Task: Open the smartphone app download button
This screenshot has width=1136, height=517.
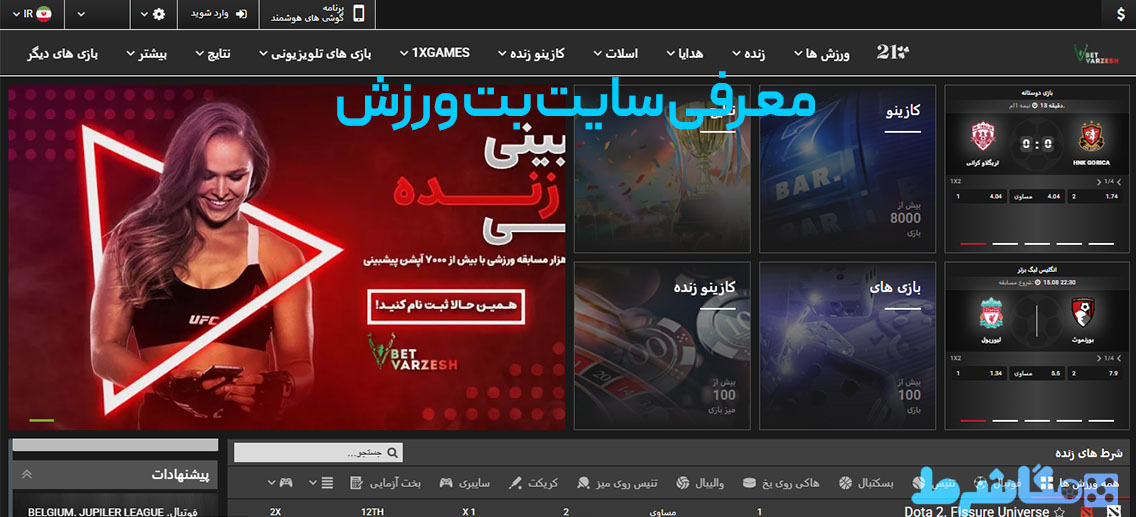Action: [x=317, y=14]
